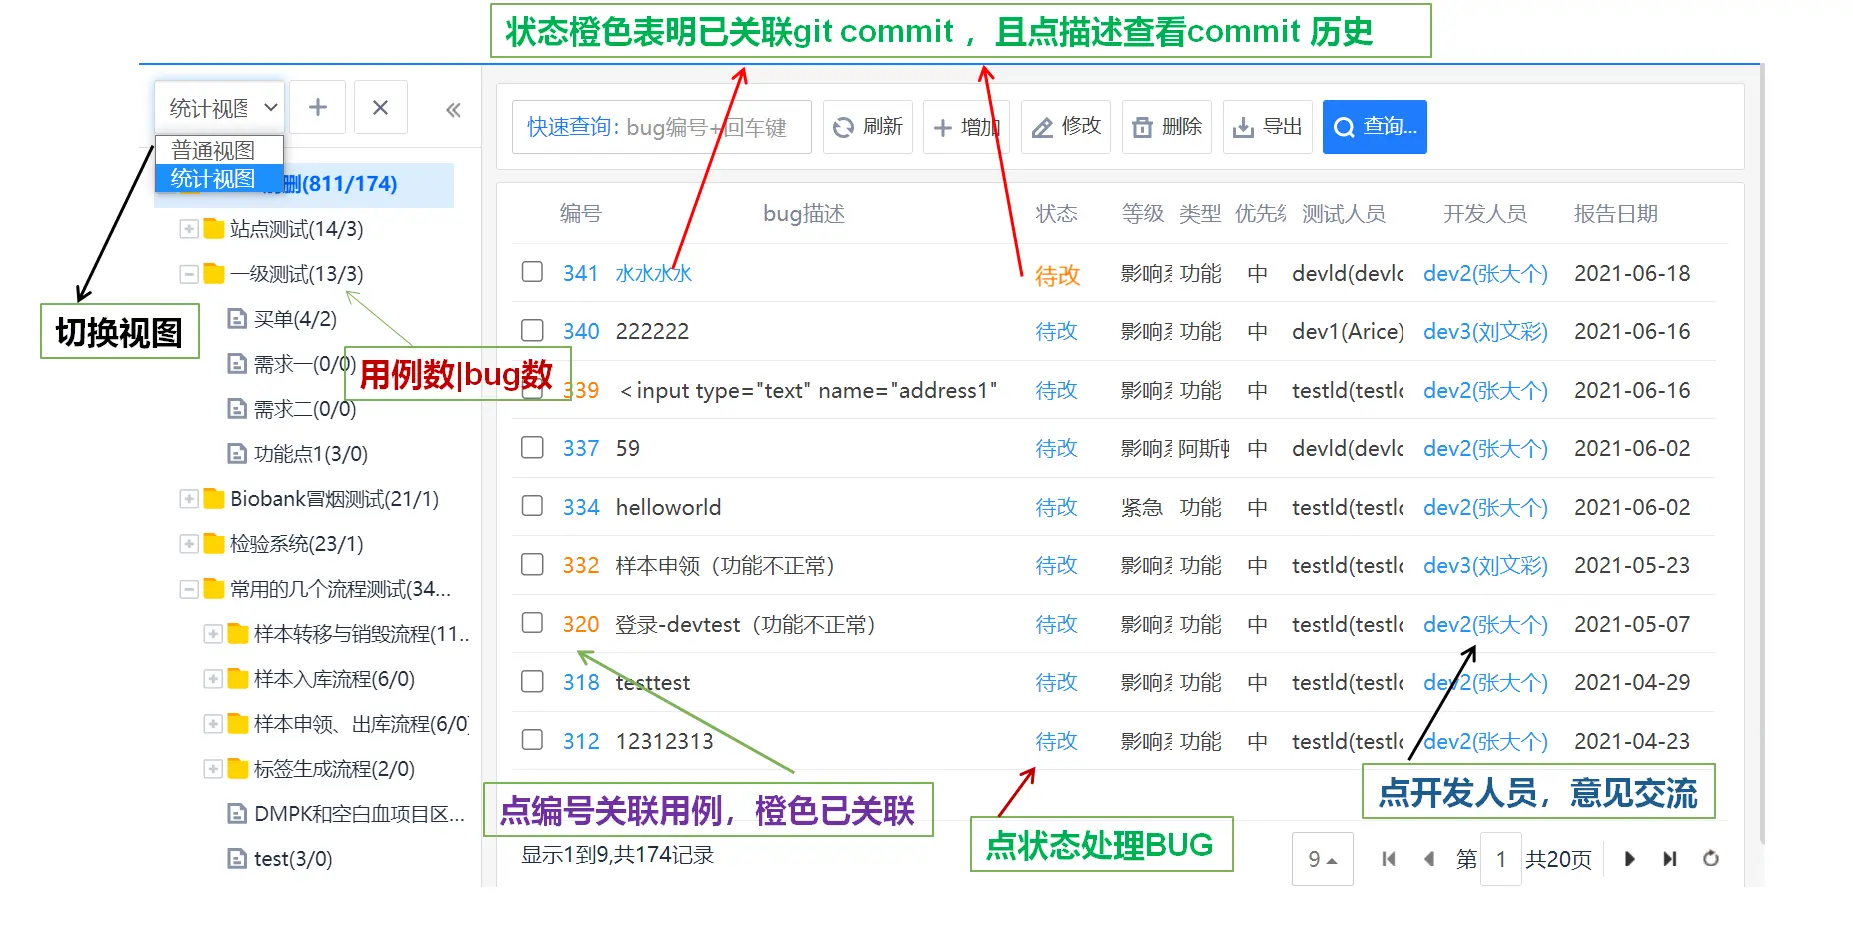
Task: Click developer dev2(张大个) on bug 312
Action: (1485, 741)
